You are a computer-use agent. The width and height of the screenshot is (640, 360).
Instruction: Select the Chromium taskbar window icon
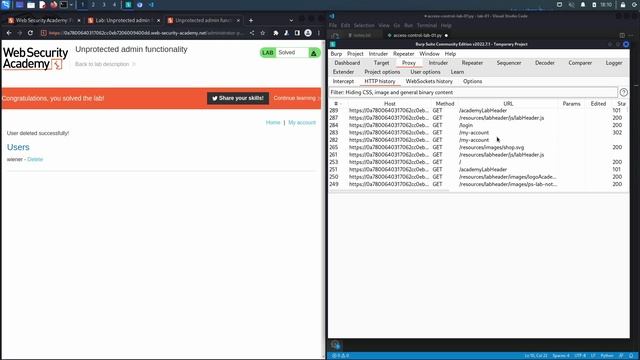click(x=140, y=4)
